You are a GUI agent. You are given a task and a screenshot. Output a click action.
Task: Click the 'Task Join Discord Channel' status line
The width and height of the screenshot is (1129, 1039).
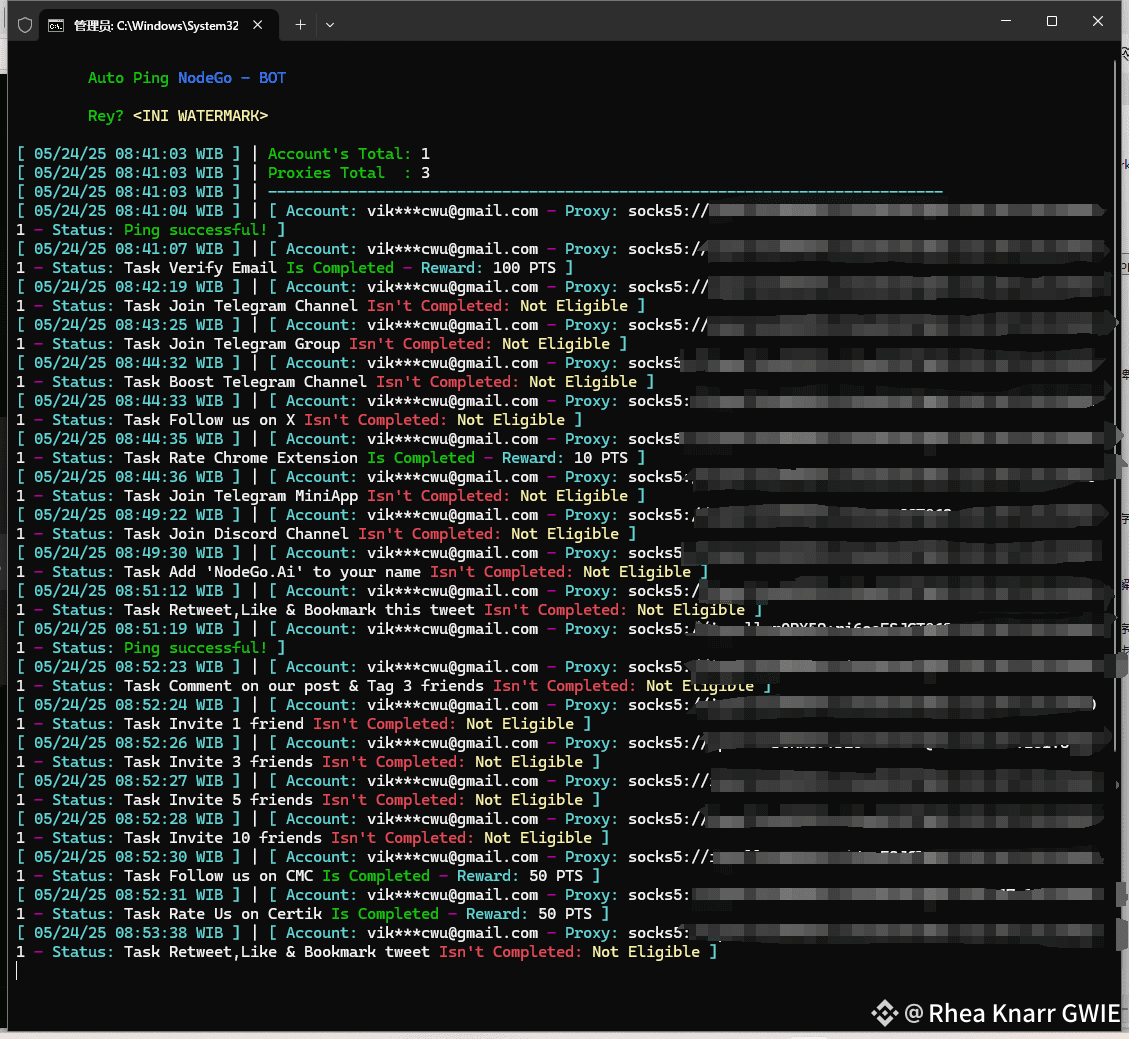[x=326, y=534]
